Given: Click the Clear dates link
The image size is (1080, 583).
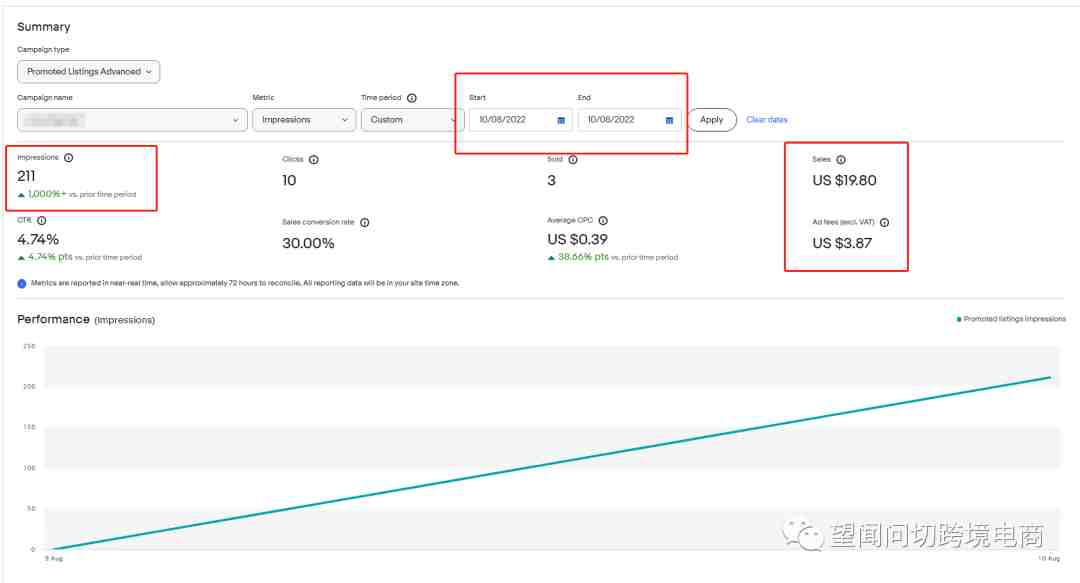Looking at the screenshot, I should (767, 120).
